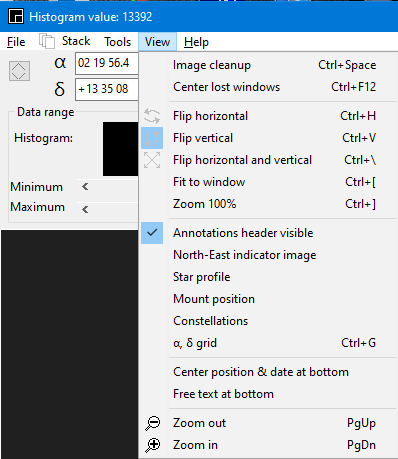398x459 pixels.
Task: Click the Zoom in magnifier icon
Action: [153, 445]
